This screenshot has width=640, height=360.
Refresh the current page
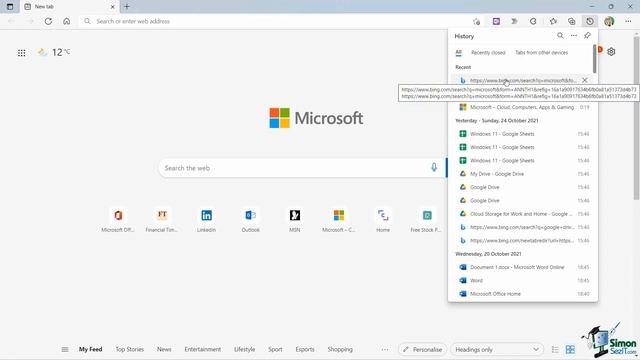click(x=48, y=21)
